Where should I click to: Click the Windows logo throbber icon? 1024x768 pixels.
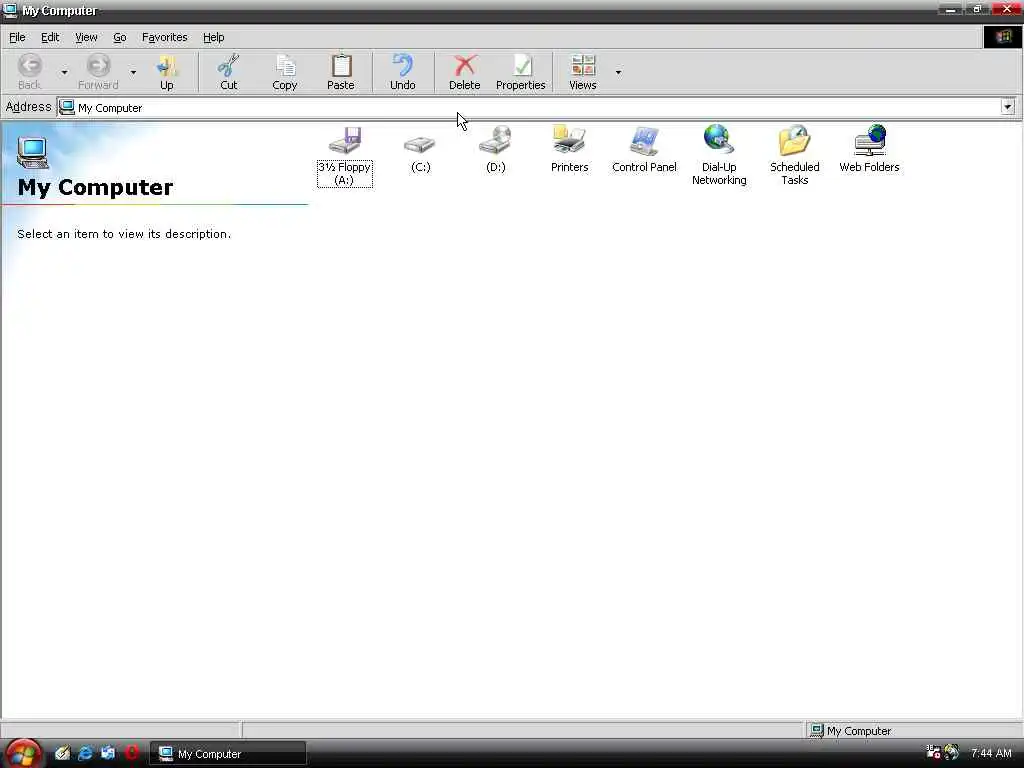click(1002, 37)
